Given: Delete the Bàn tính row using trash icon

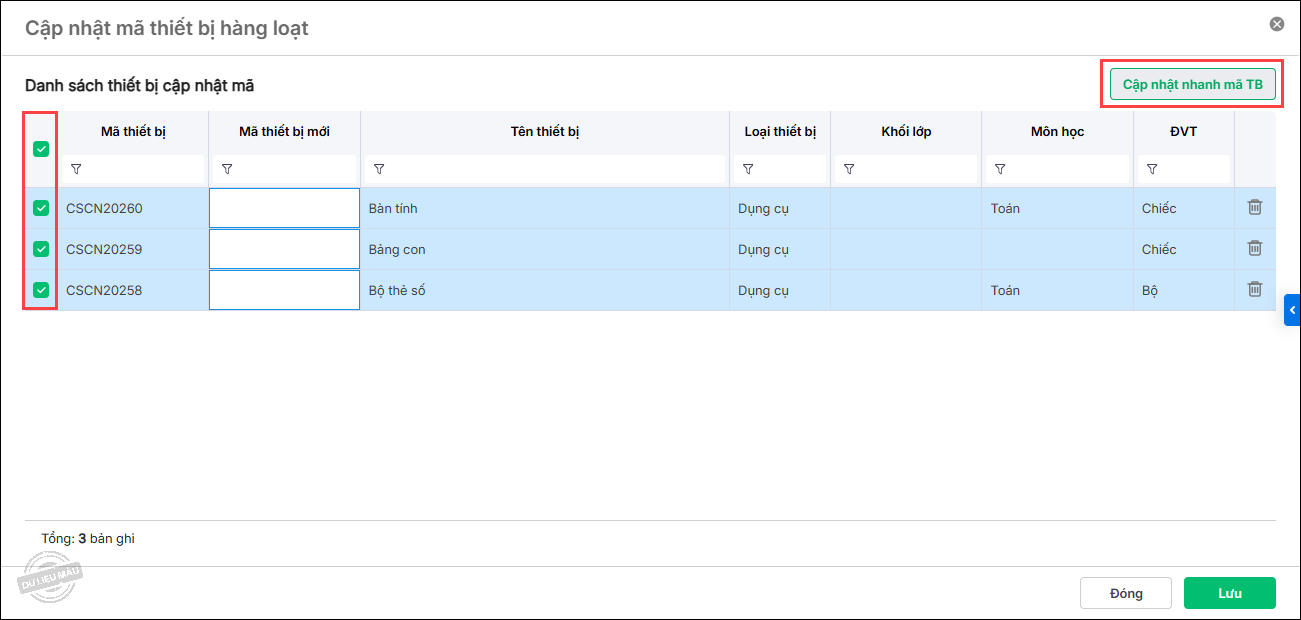Looking at the screenshot, I should pyautogui.click(x=1255, y=207).
